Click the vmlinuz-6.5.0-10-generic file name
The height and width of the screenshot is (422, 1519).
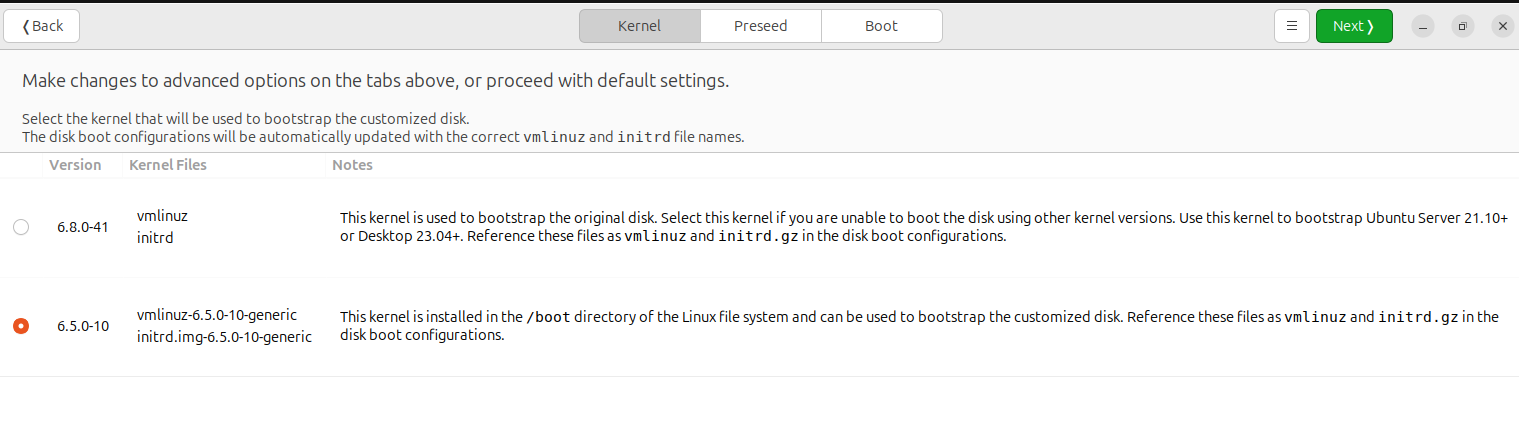tap(217, 315)
